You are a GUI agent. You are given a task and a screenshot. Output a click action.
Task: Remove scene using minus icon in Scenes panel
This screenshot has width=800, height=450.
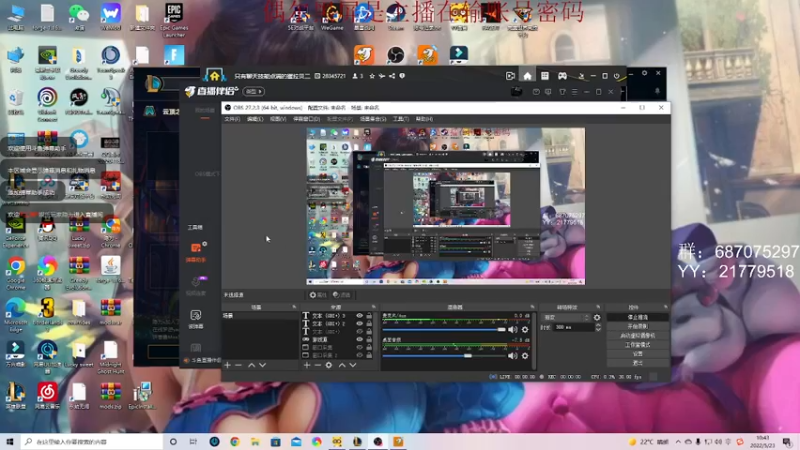coord(238,365)
